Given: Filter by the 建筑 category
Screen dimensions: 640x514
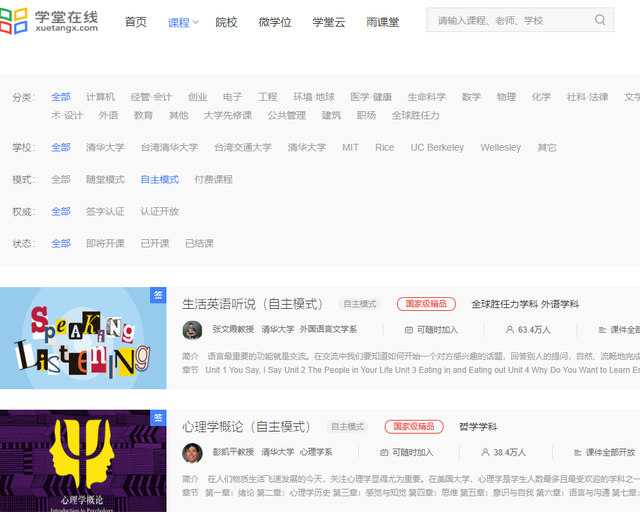Looking at the screenshot, I should click(x=331, y=116).
